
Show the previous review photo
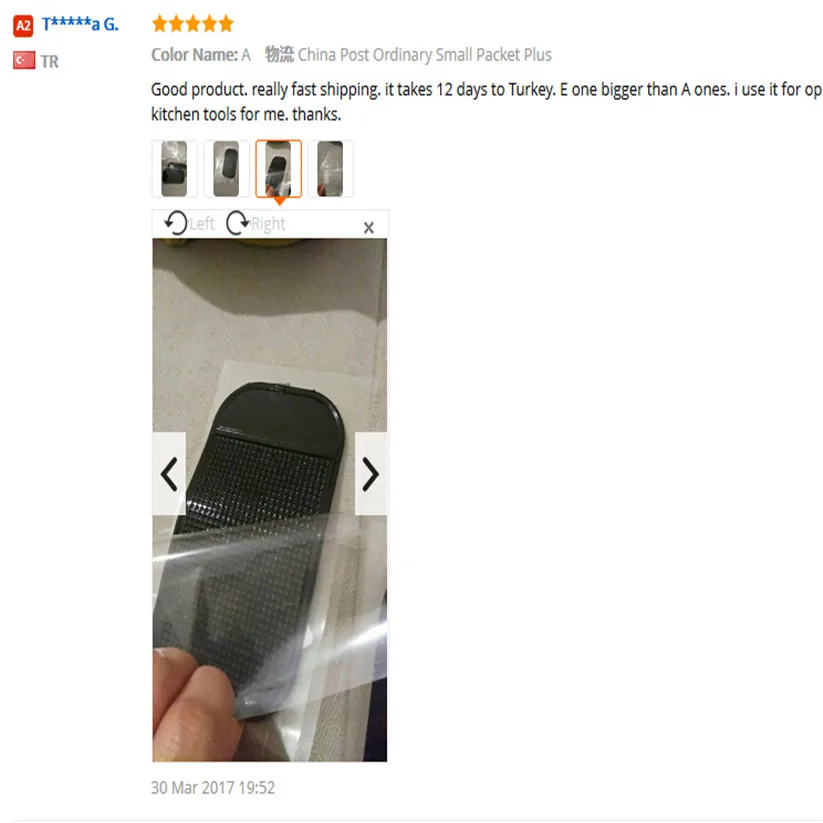point(169,474)
